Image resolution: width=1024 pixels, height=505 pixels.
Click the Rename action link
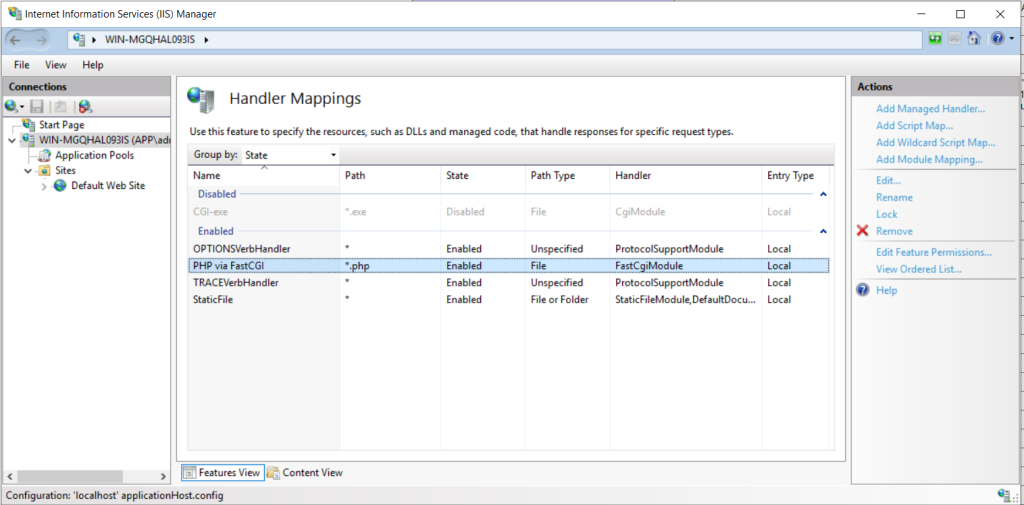(894, 197)
